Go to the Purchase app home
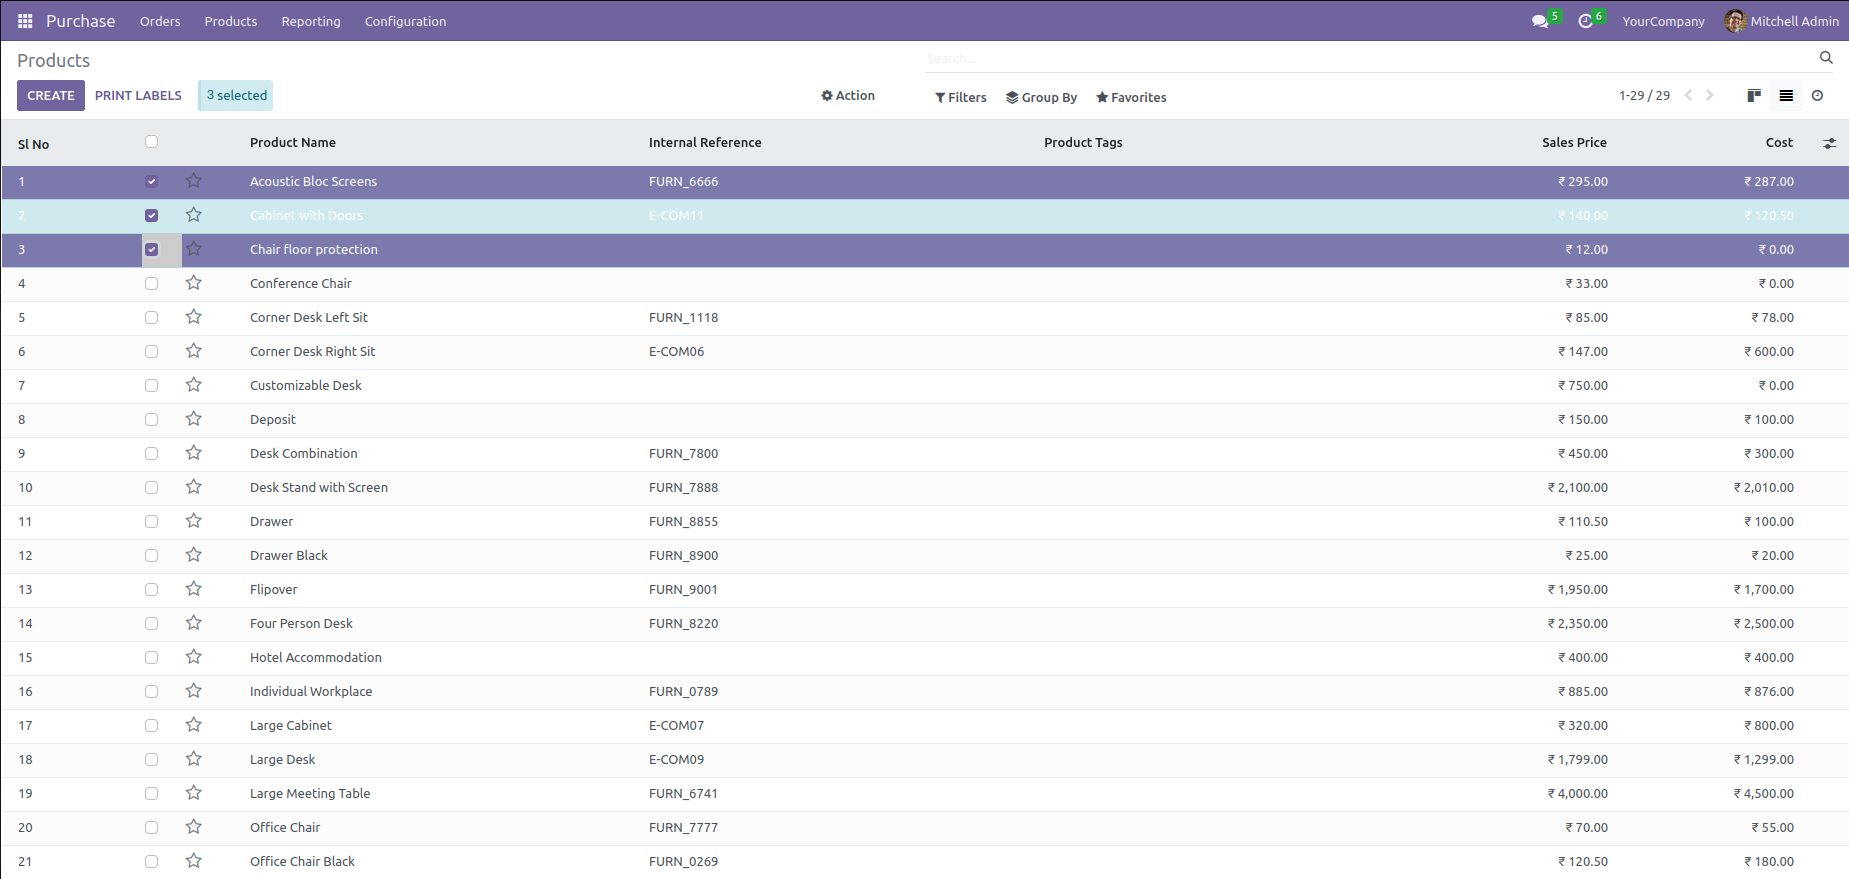The width and height of the screenshot is (1849, 879). [x=81, y=21]
